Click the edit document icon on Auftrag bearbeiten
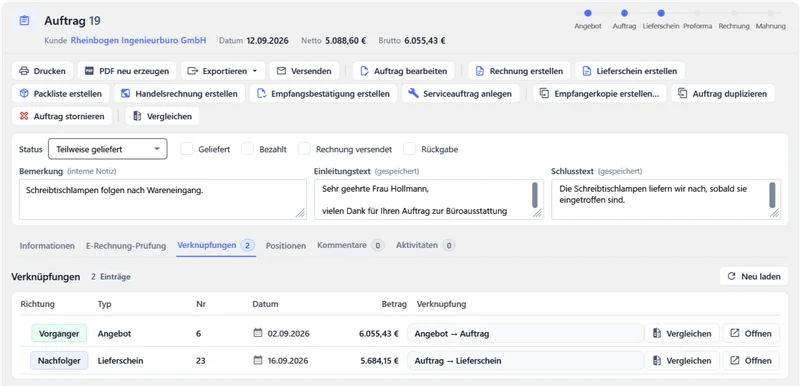This screenshot has height=386, width=800. [364, 71]
